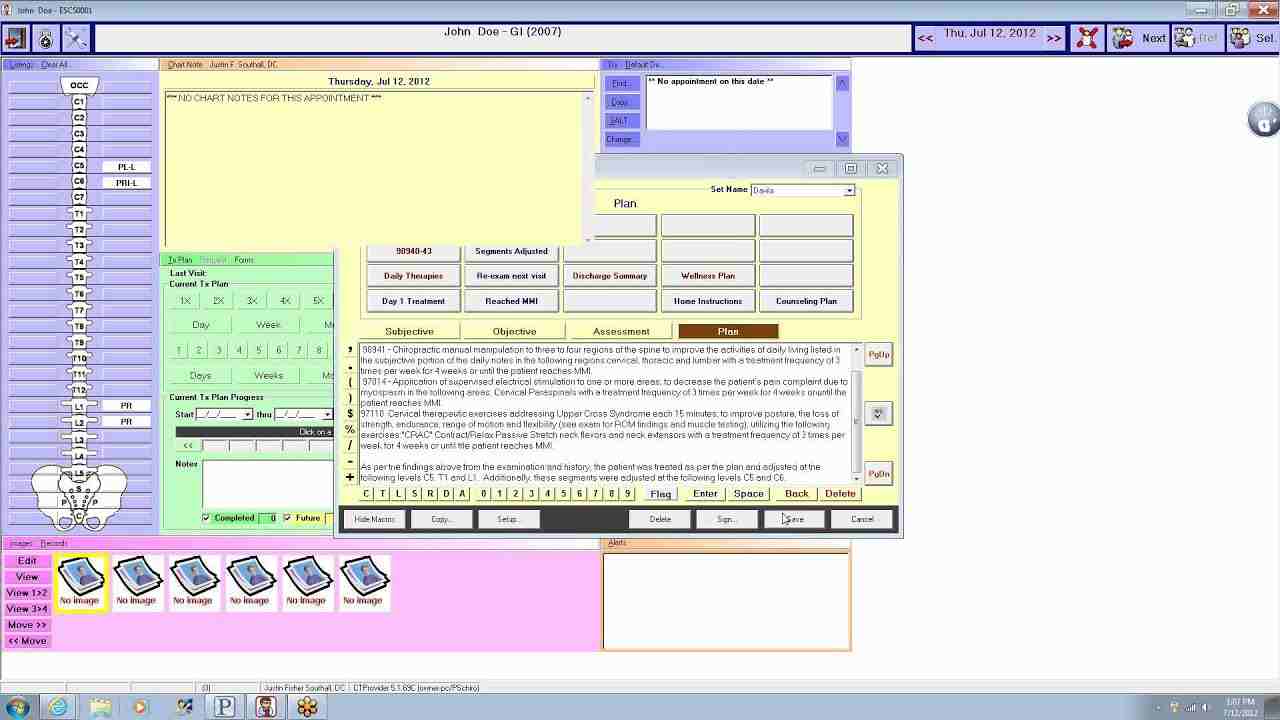Check the Completed checkbox in Tx Plan panel
The image size is (1280, 720).
click(x=206, y=517)
